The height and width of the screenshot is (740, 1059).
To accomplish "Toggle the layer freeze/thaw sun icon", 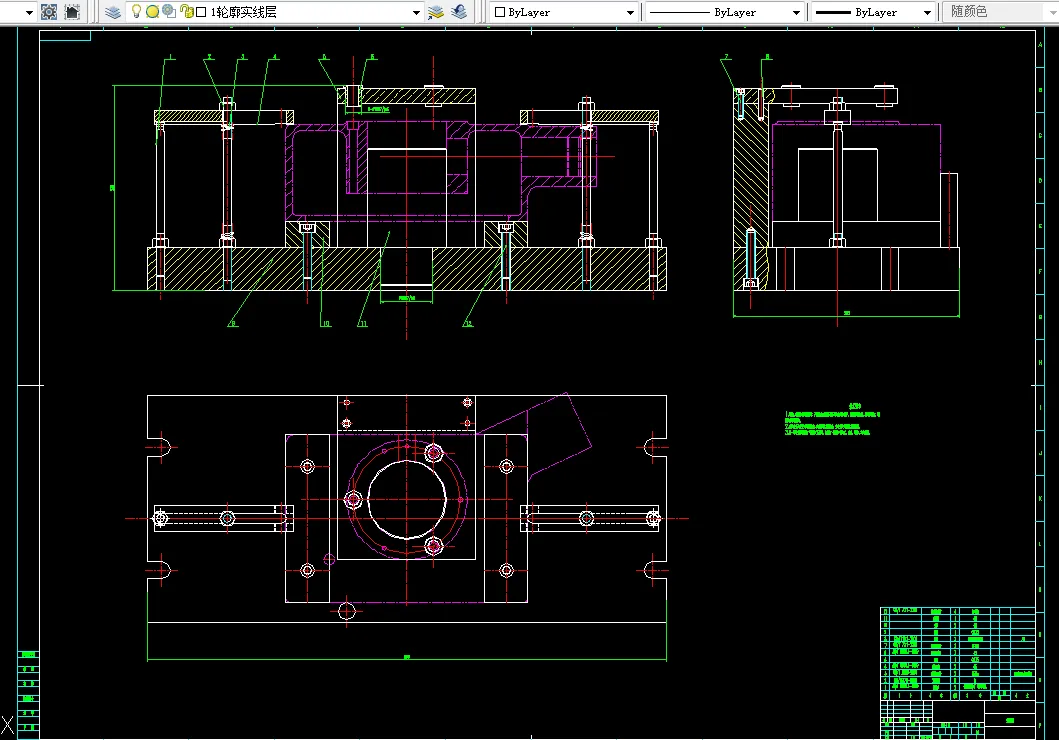I will click(x=153, y=11).
